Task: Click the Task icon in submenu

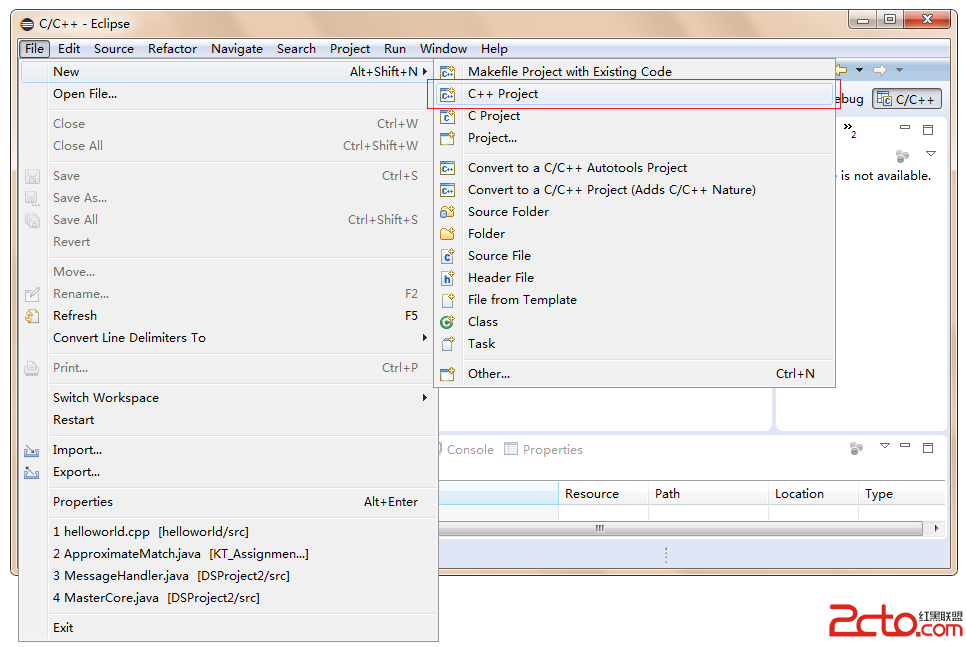Action: click(x=448, y=344)
